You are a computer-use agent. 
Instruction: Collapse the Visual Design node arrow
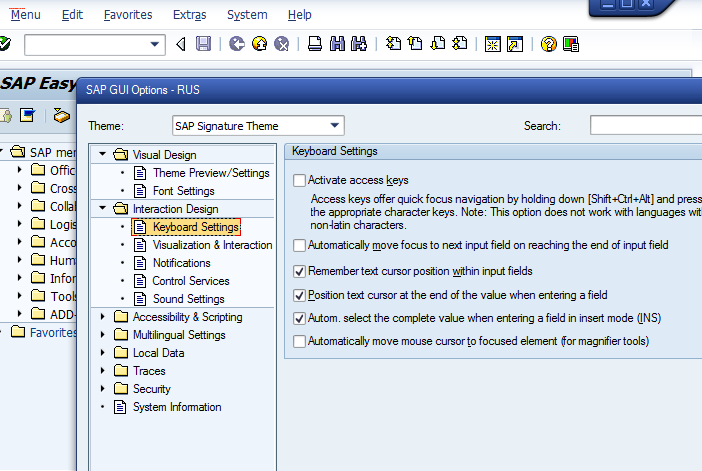(103, 154)
